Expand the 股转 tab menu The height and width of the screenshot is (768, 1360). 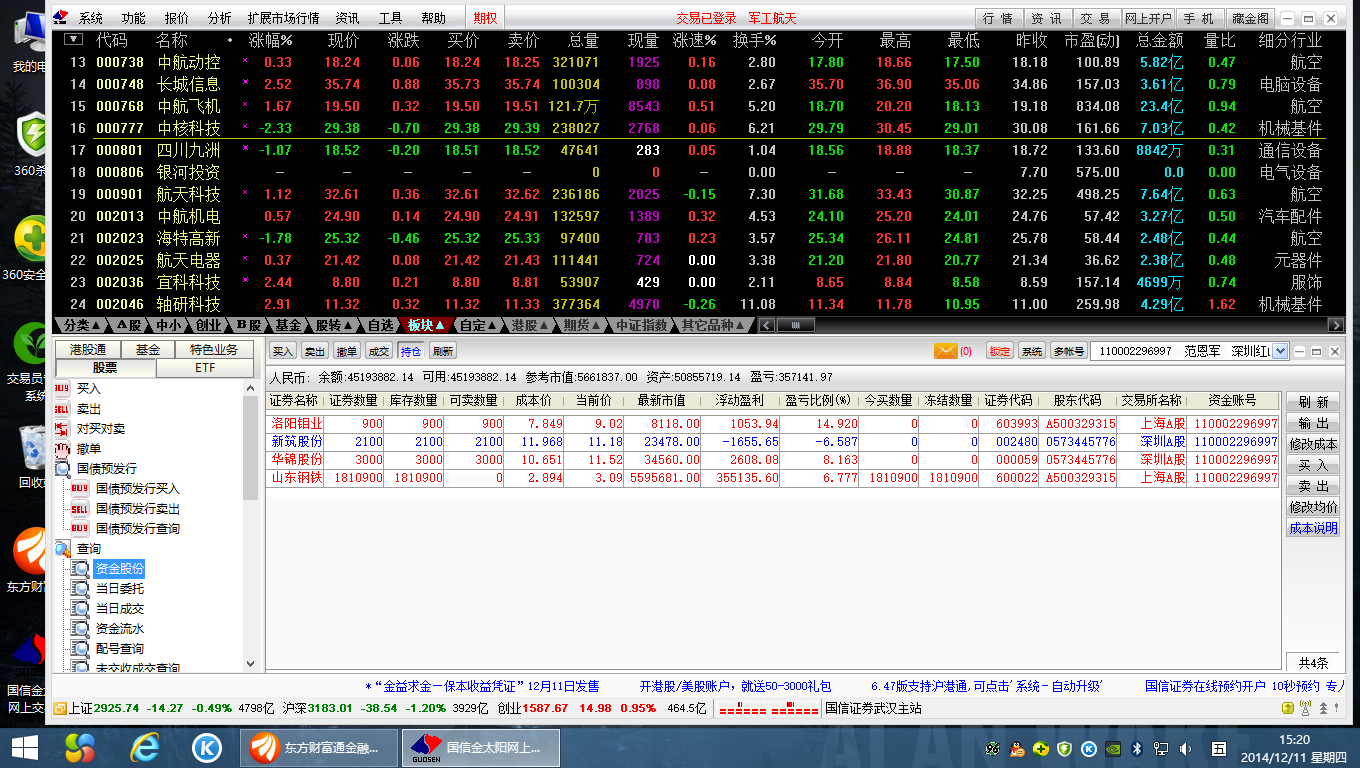pyautogui.click(x=335, y=325)
